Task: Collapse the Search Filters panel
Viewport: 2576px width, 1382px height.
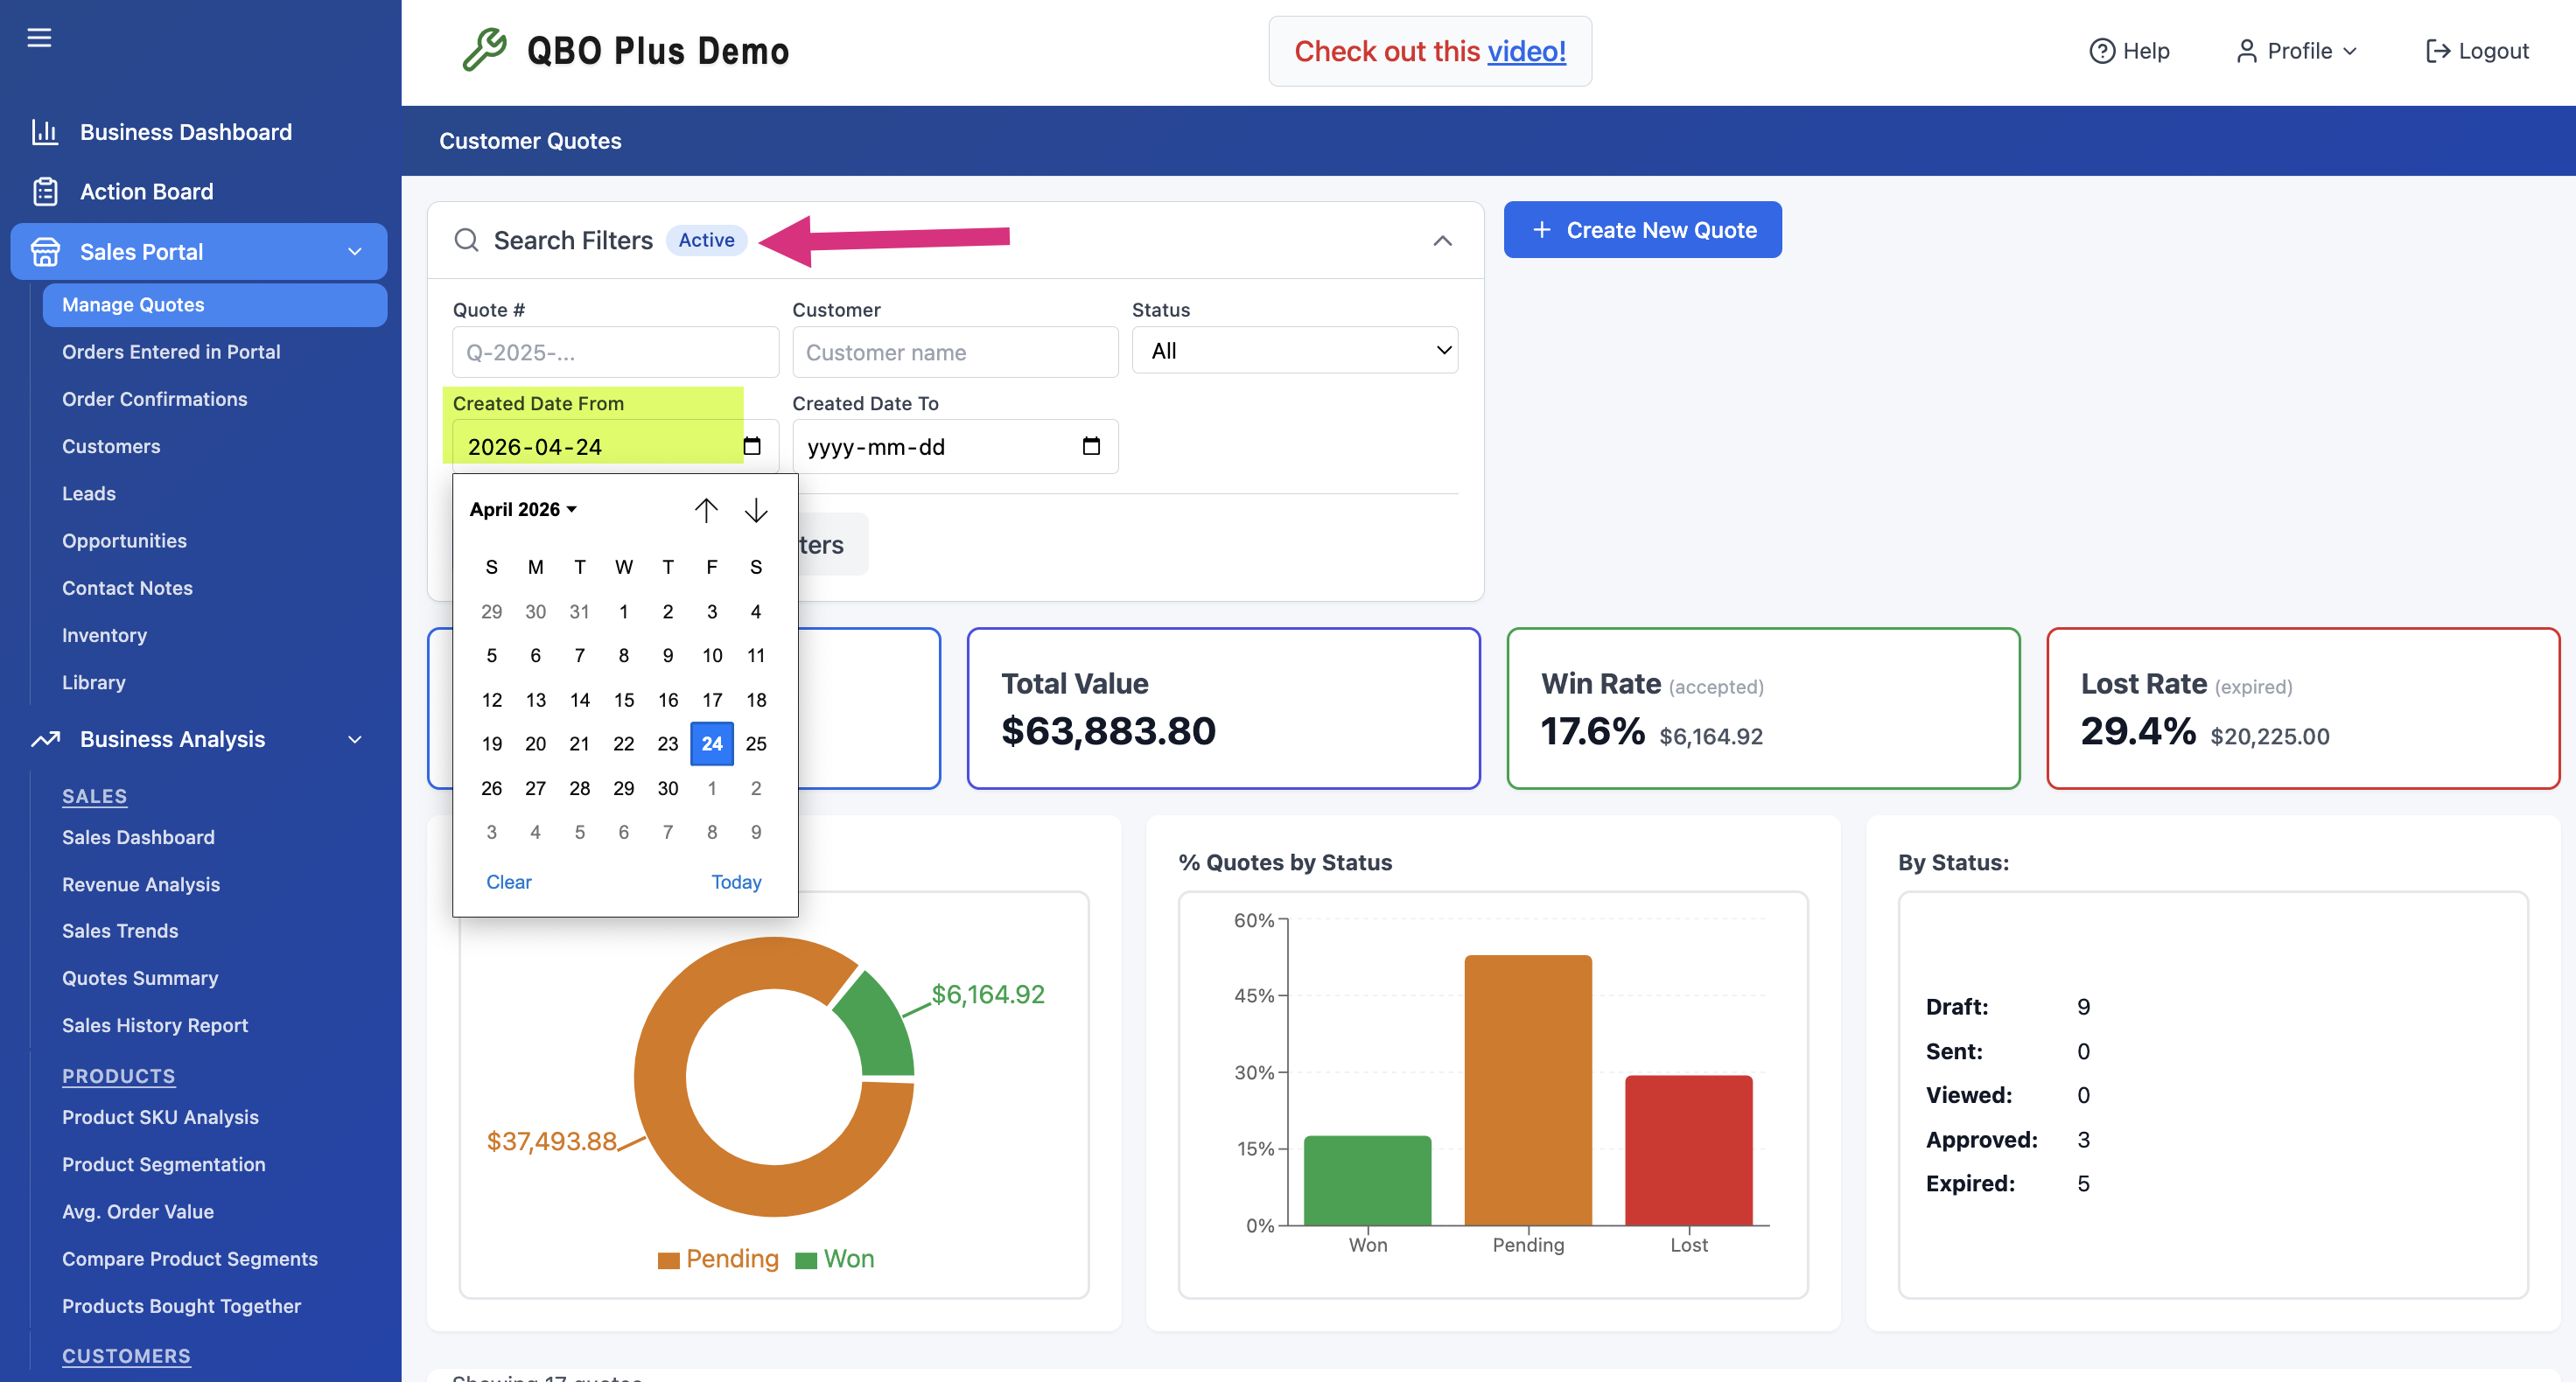Action: [x=1442, y=241]
